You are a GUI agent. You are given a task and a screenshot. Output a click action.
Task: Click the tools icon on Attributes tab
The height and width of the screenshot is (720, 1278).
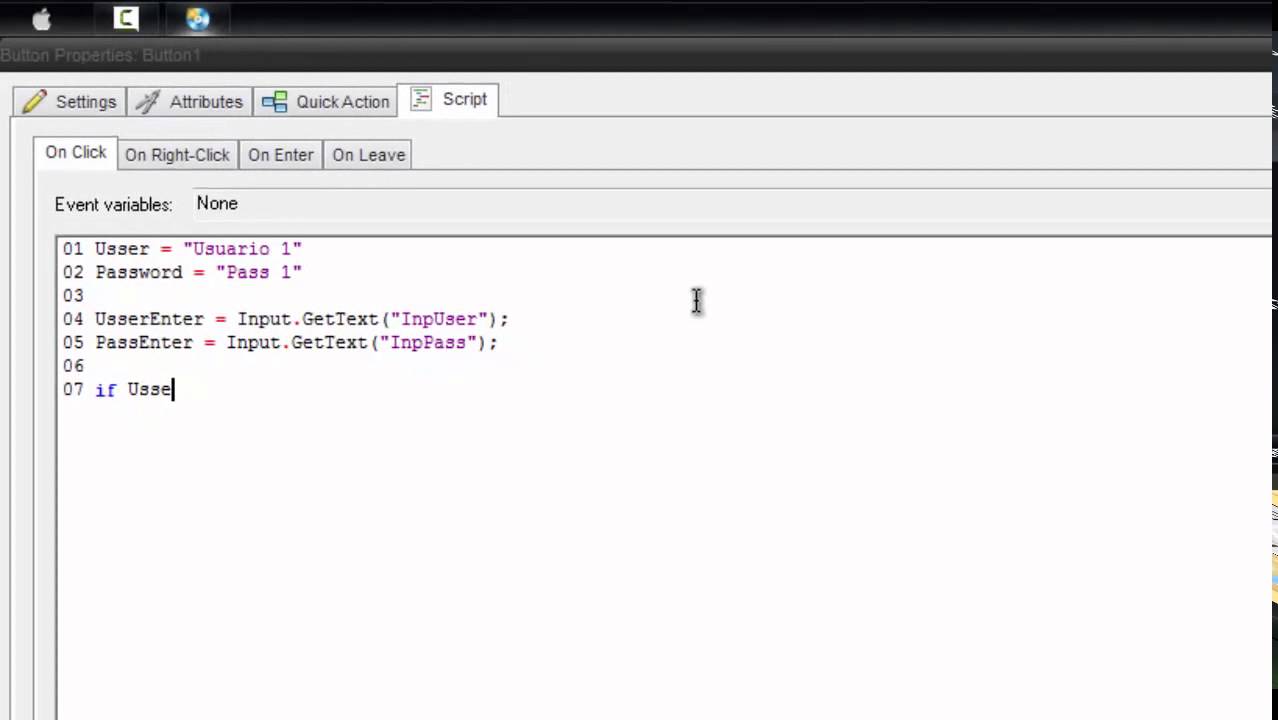[148, 101]
